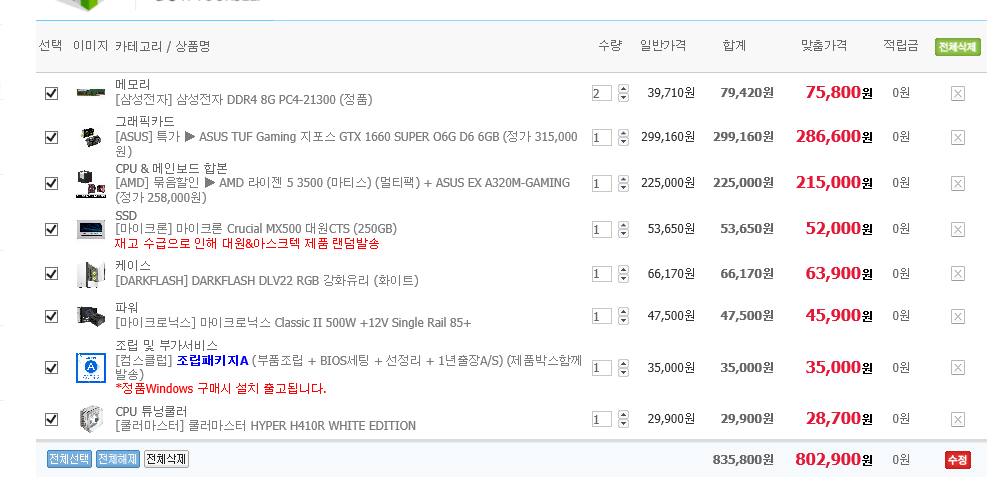Click the 조립패키지A assembly service icon

(x=91, y=368)
